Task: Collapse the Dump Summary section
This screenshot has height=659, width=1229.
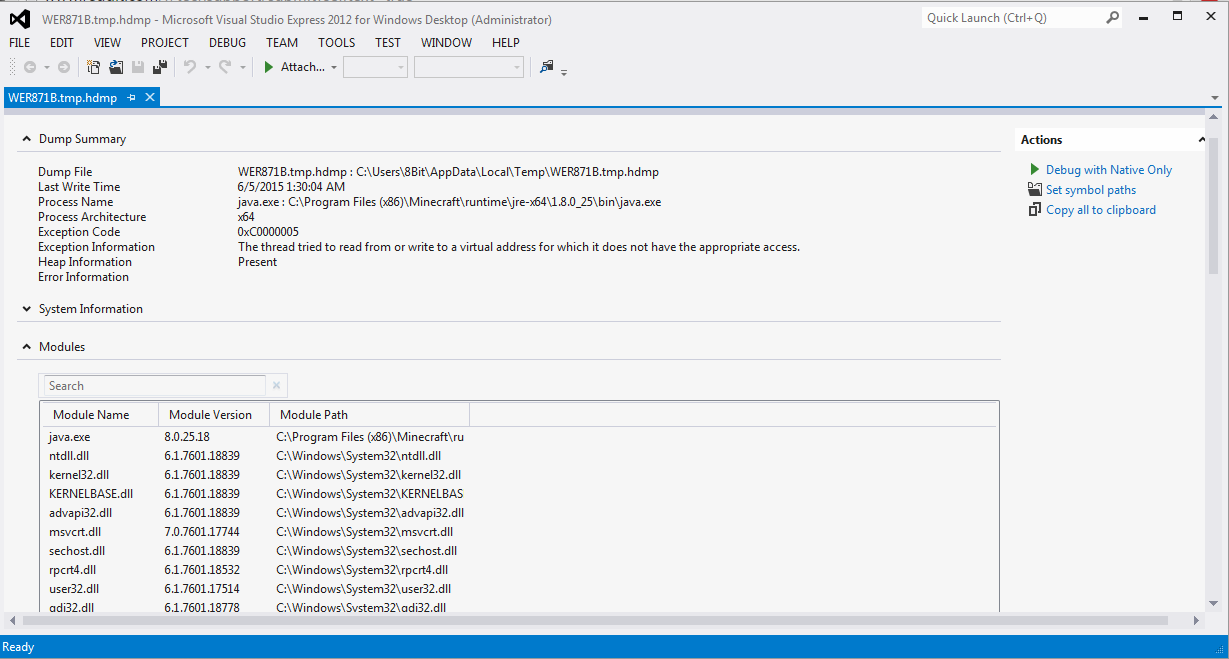Action: click(x=27, y=139)
